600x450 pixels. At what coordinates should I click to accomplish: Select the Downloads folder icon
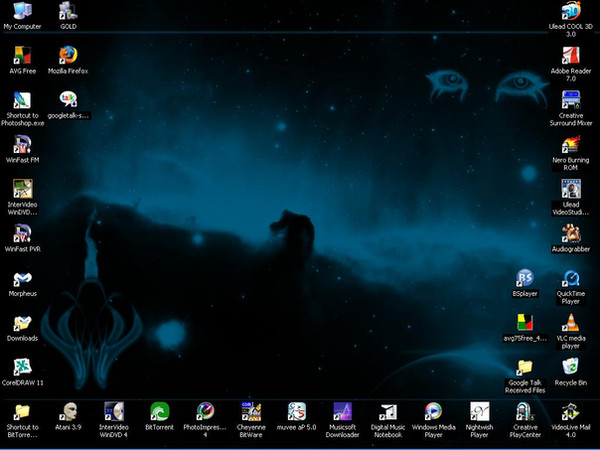[22, 323]
